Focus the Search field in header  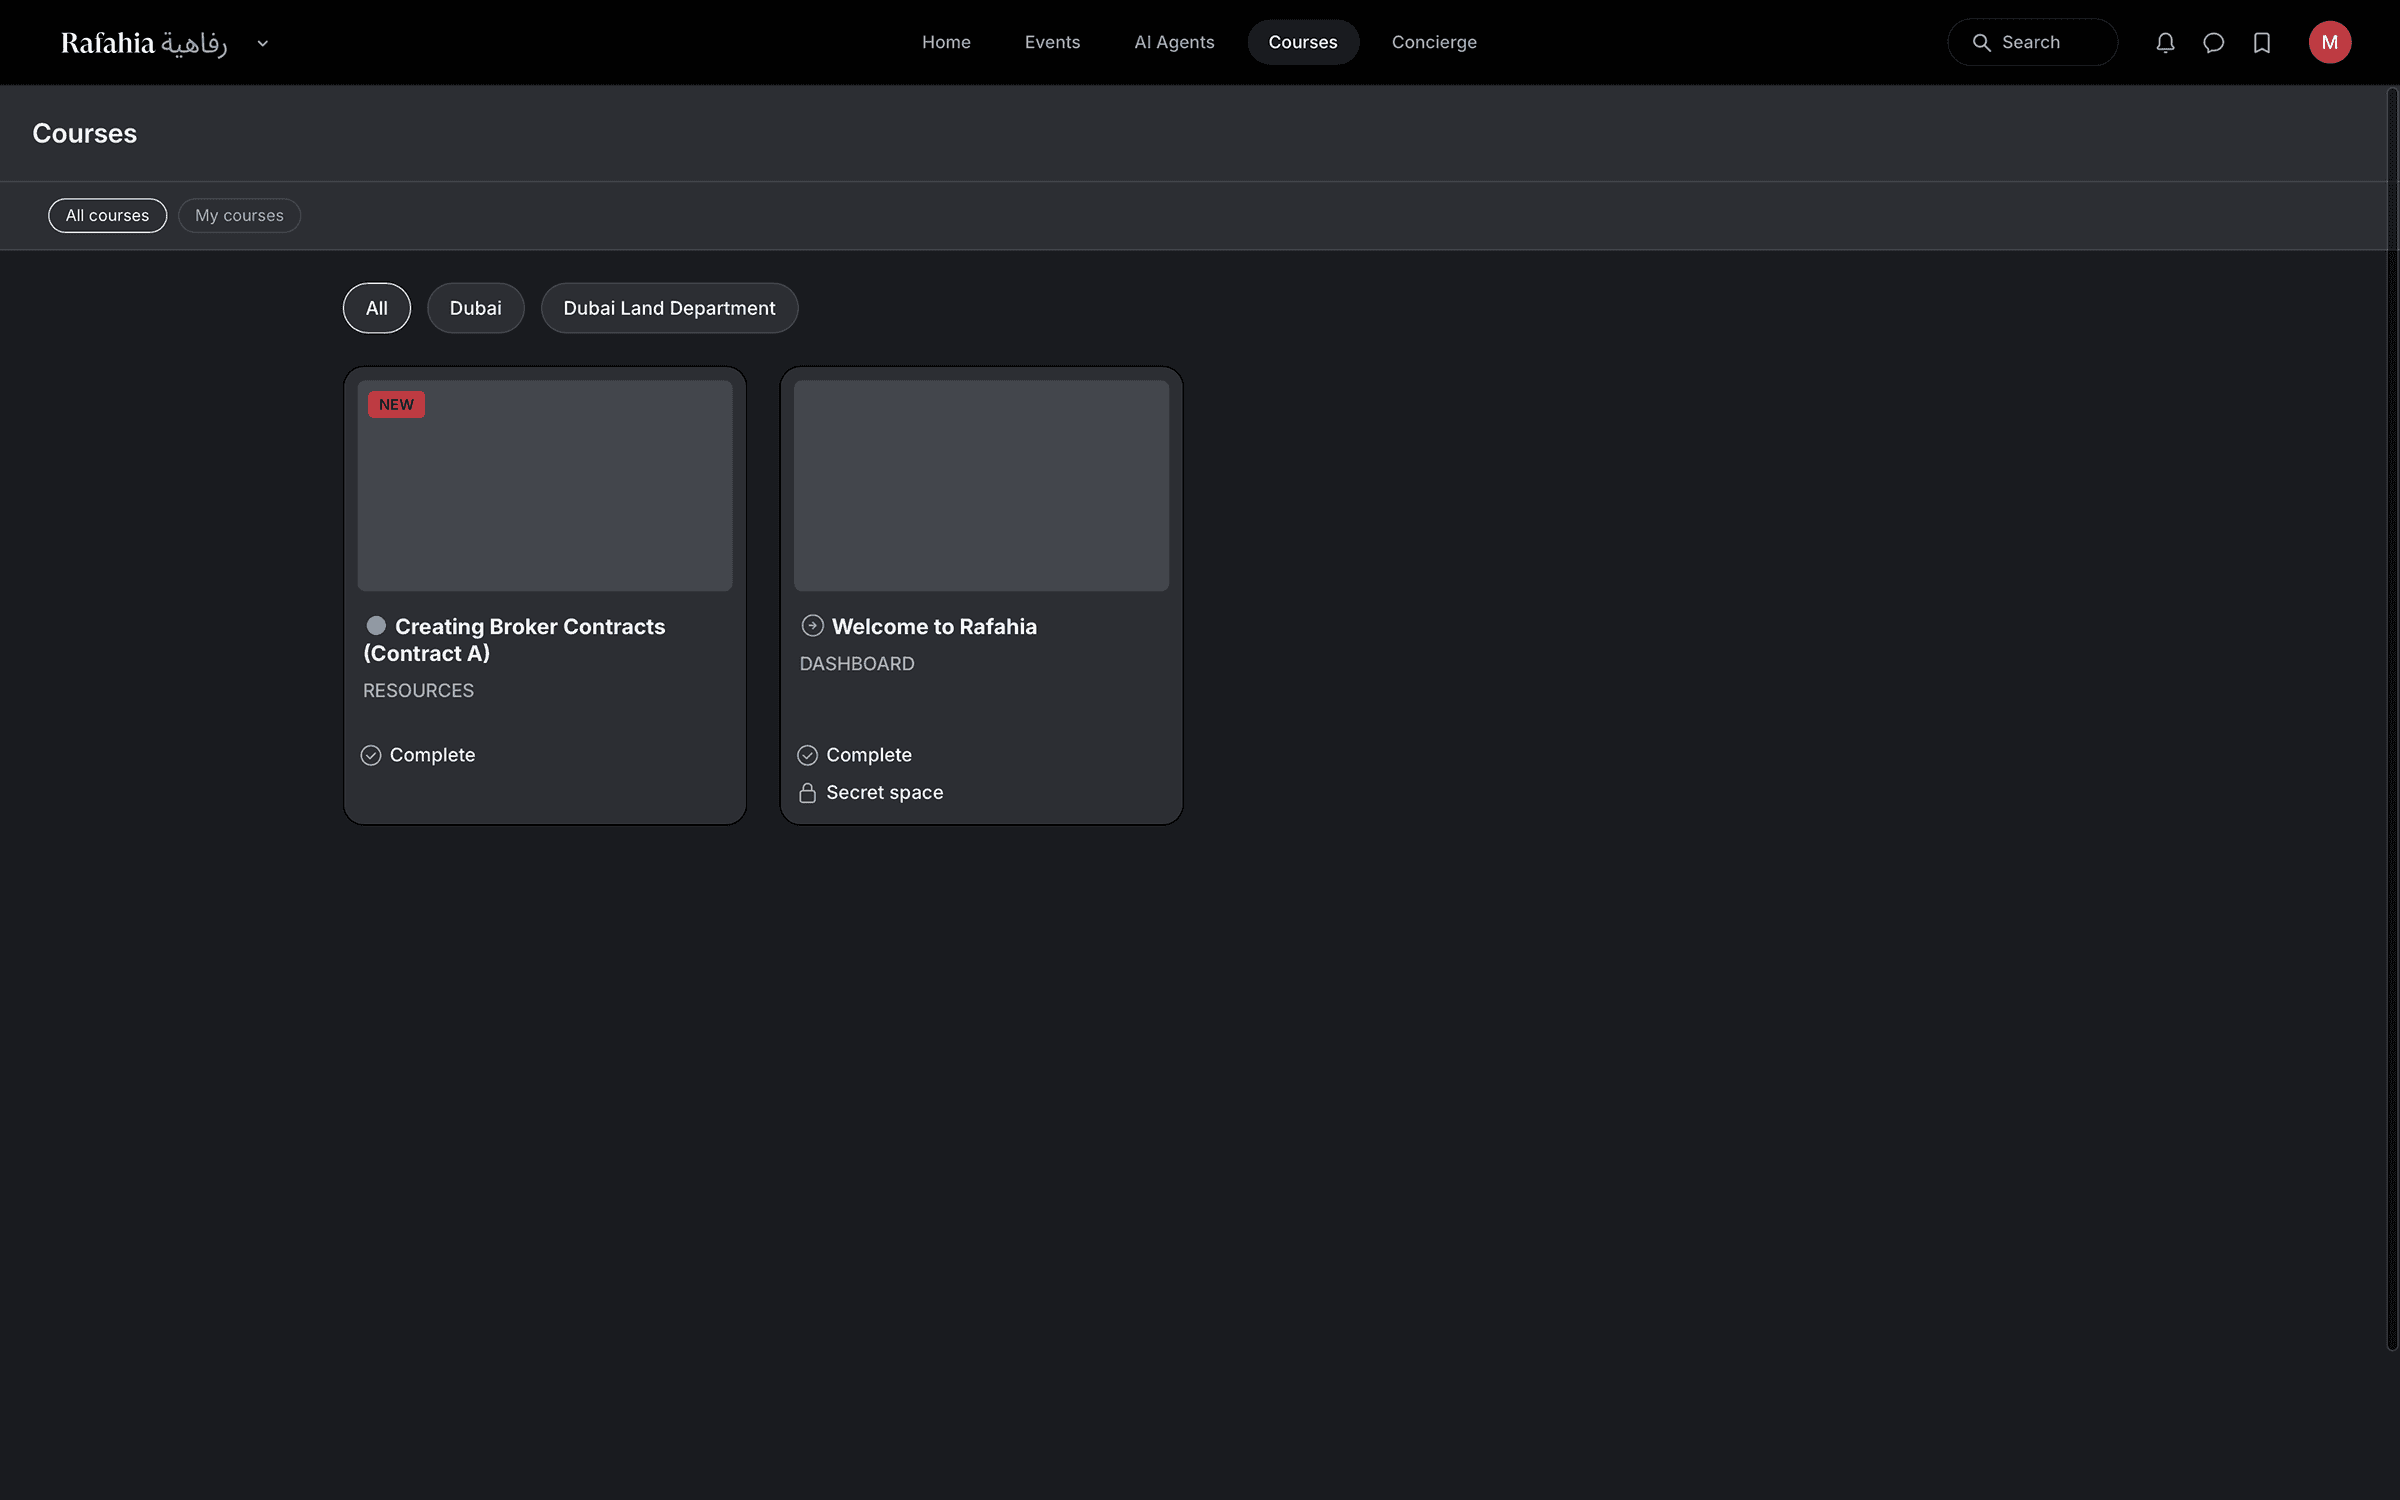tap(2032, 42)
